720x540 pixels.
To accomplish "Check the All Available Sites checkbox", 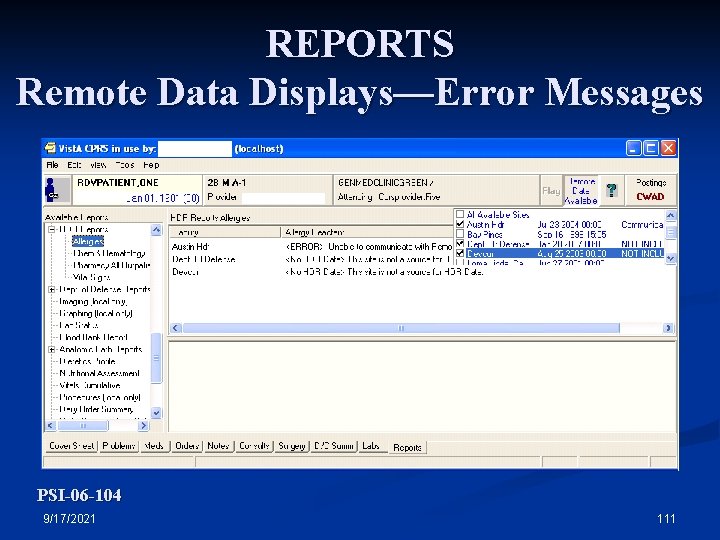I will pos(460,214).
